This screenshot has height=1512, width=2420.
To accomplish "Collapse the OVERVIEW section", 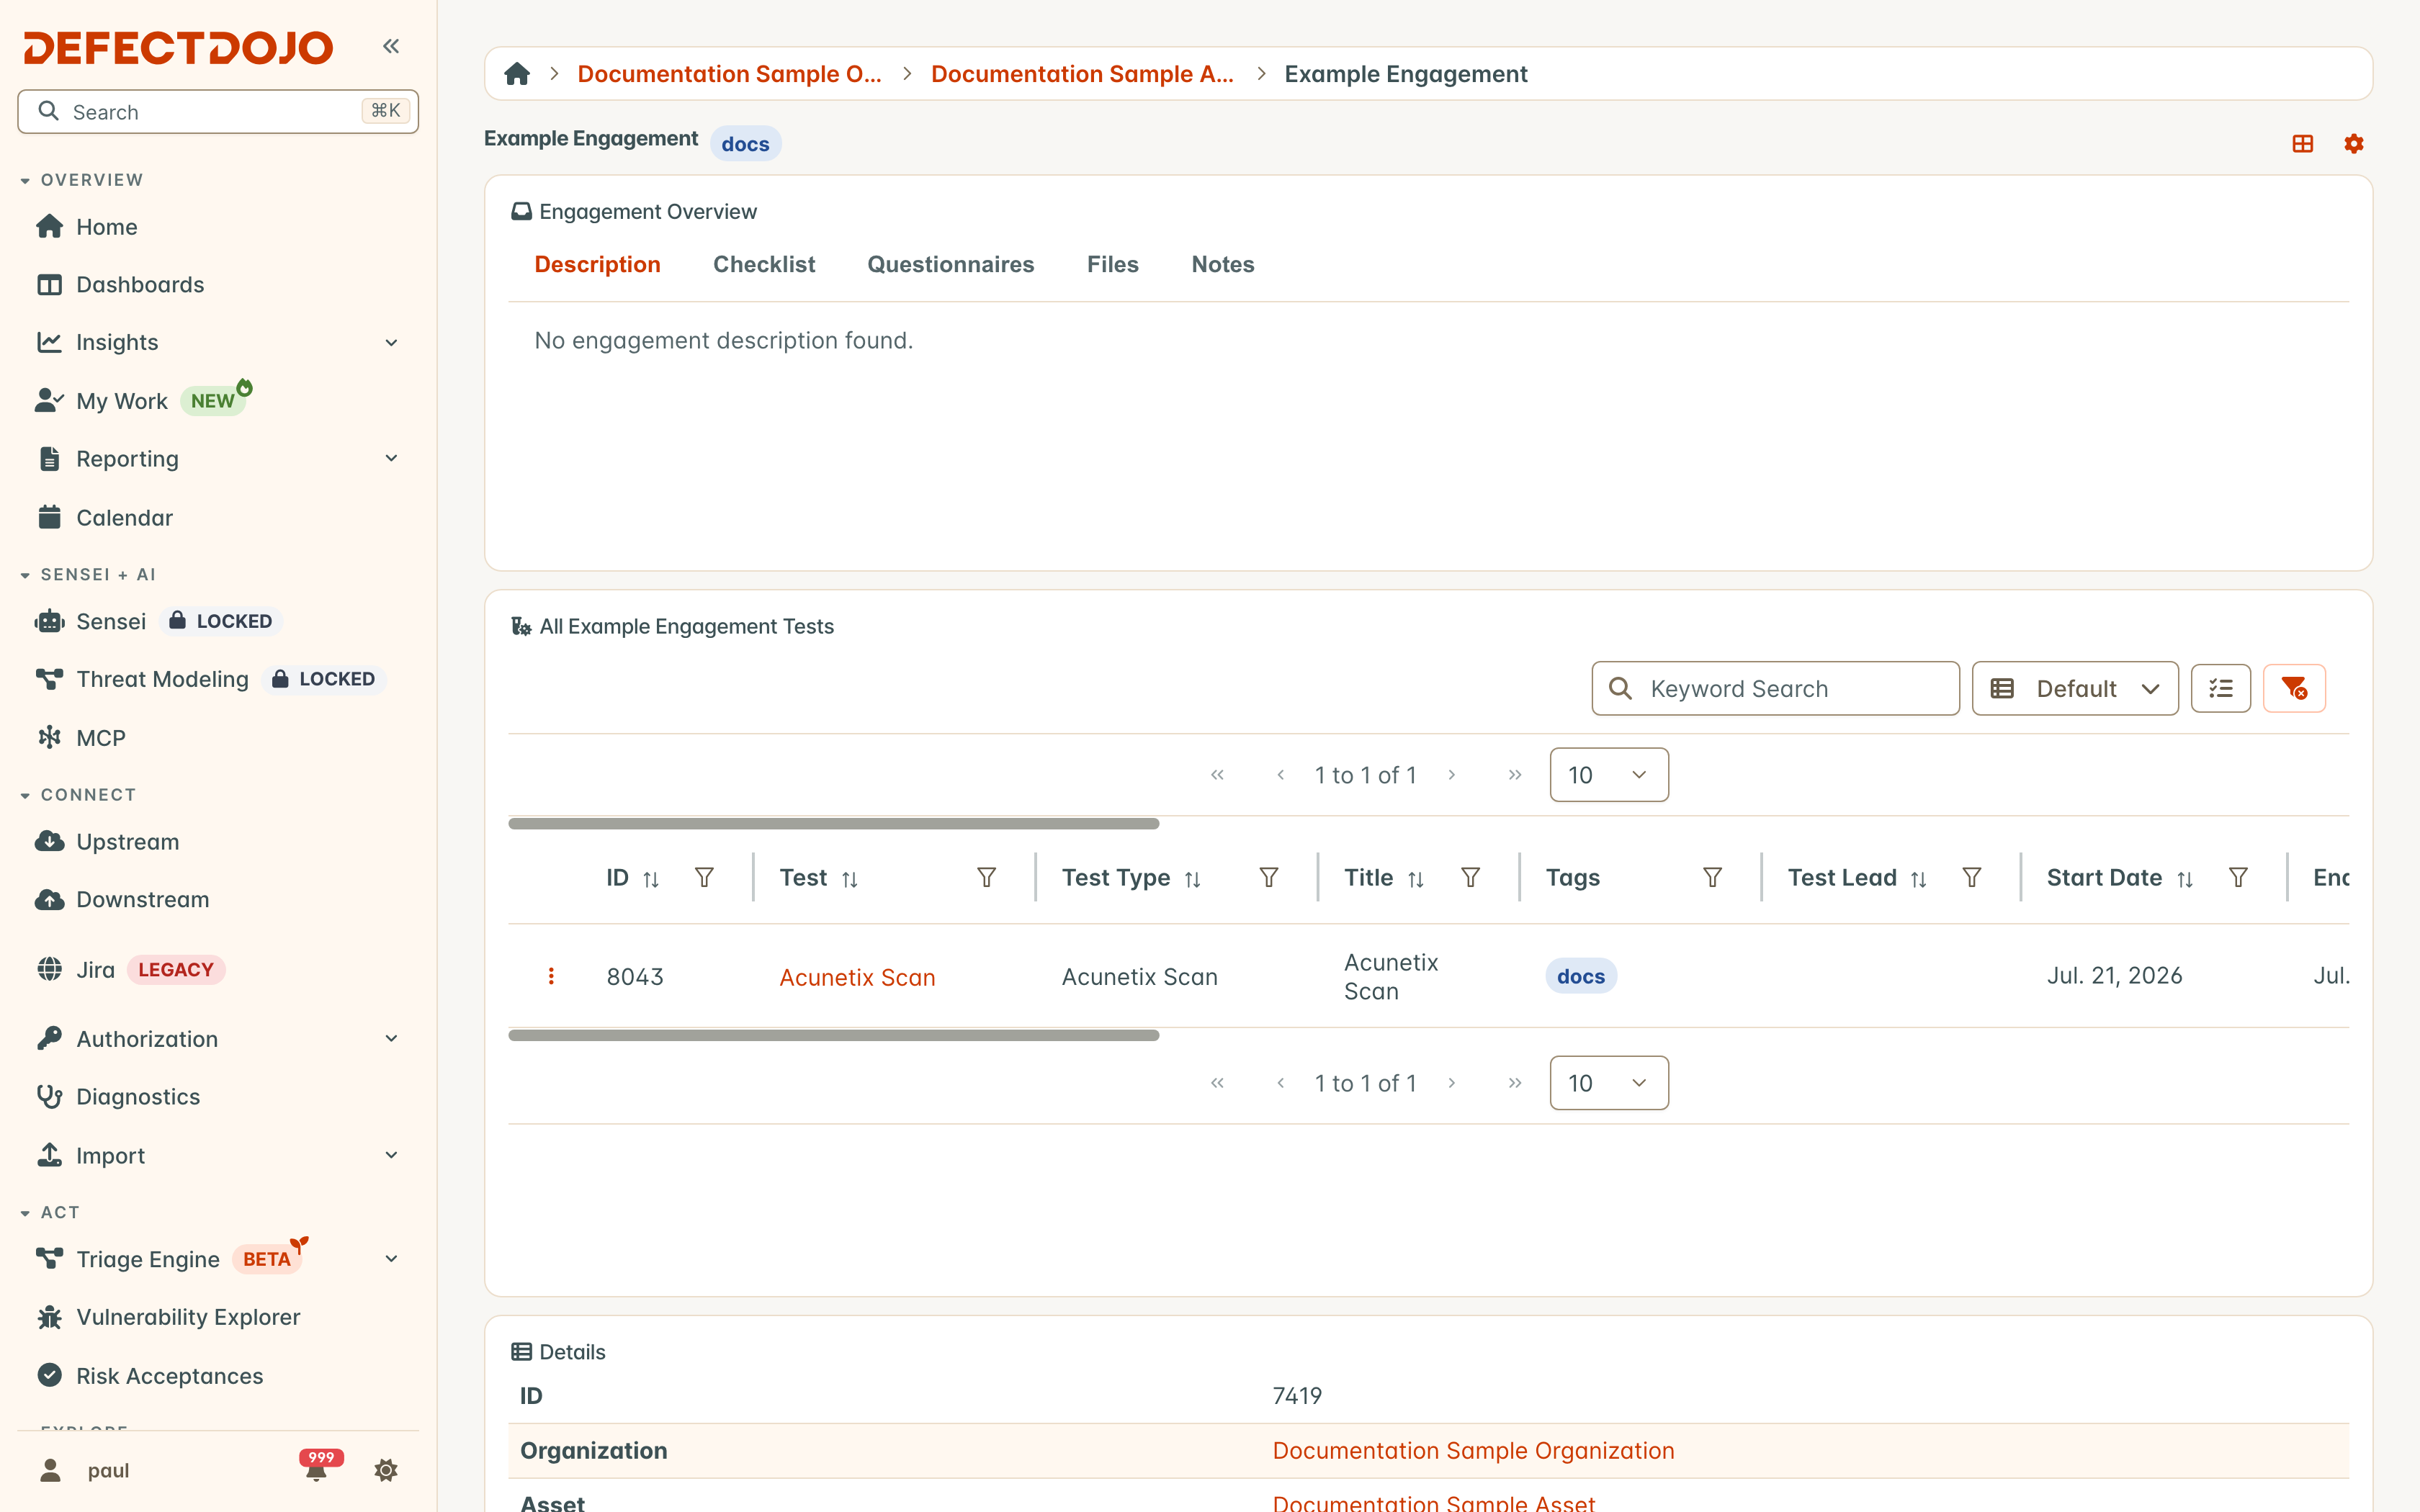I will coord(83,180).
